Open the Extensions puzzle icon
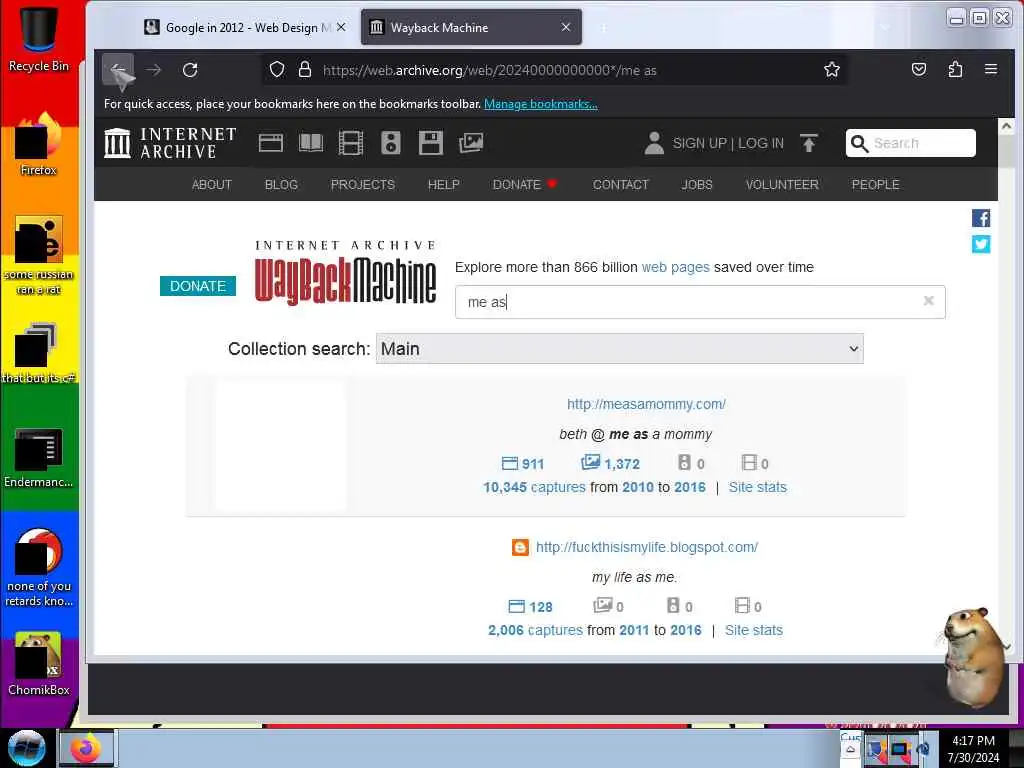The height and width of the screenshot is (768, 1024). [x=955, y=69]
